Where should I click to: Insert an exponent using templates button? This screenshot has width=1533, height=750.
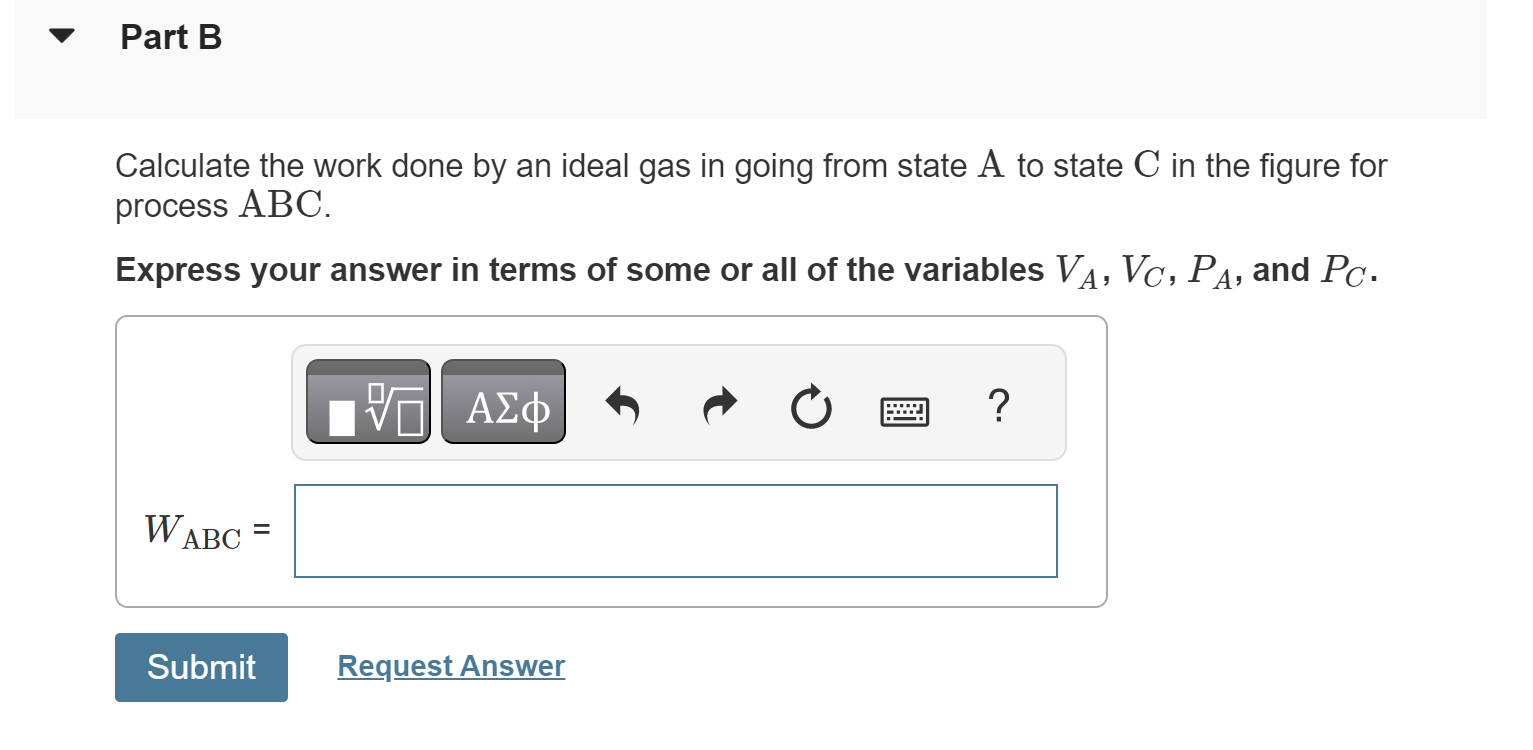[367, 401]
